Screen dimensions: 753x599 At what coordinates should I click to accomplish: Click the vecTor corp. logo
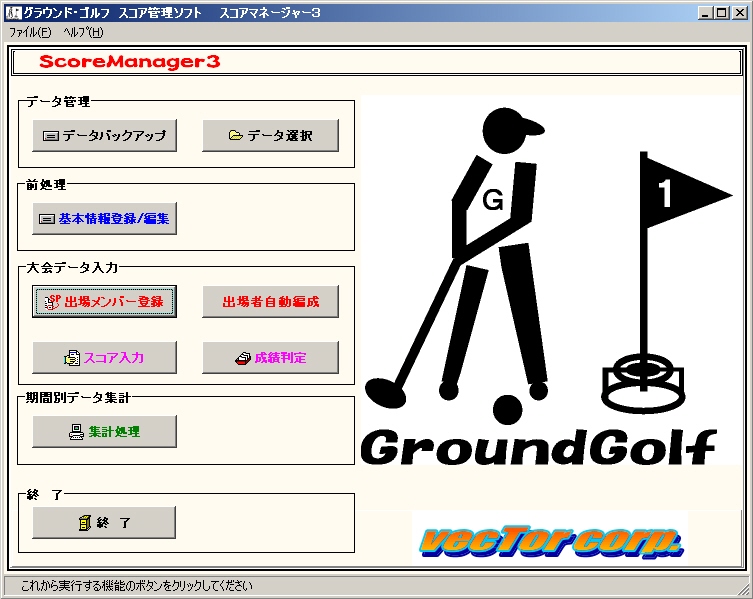[550, 538]
